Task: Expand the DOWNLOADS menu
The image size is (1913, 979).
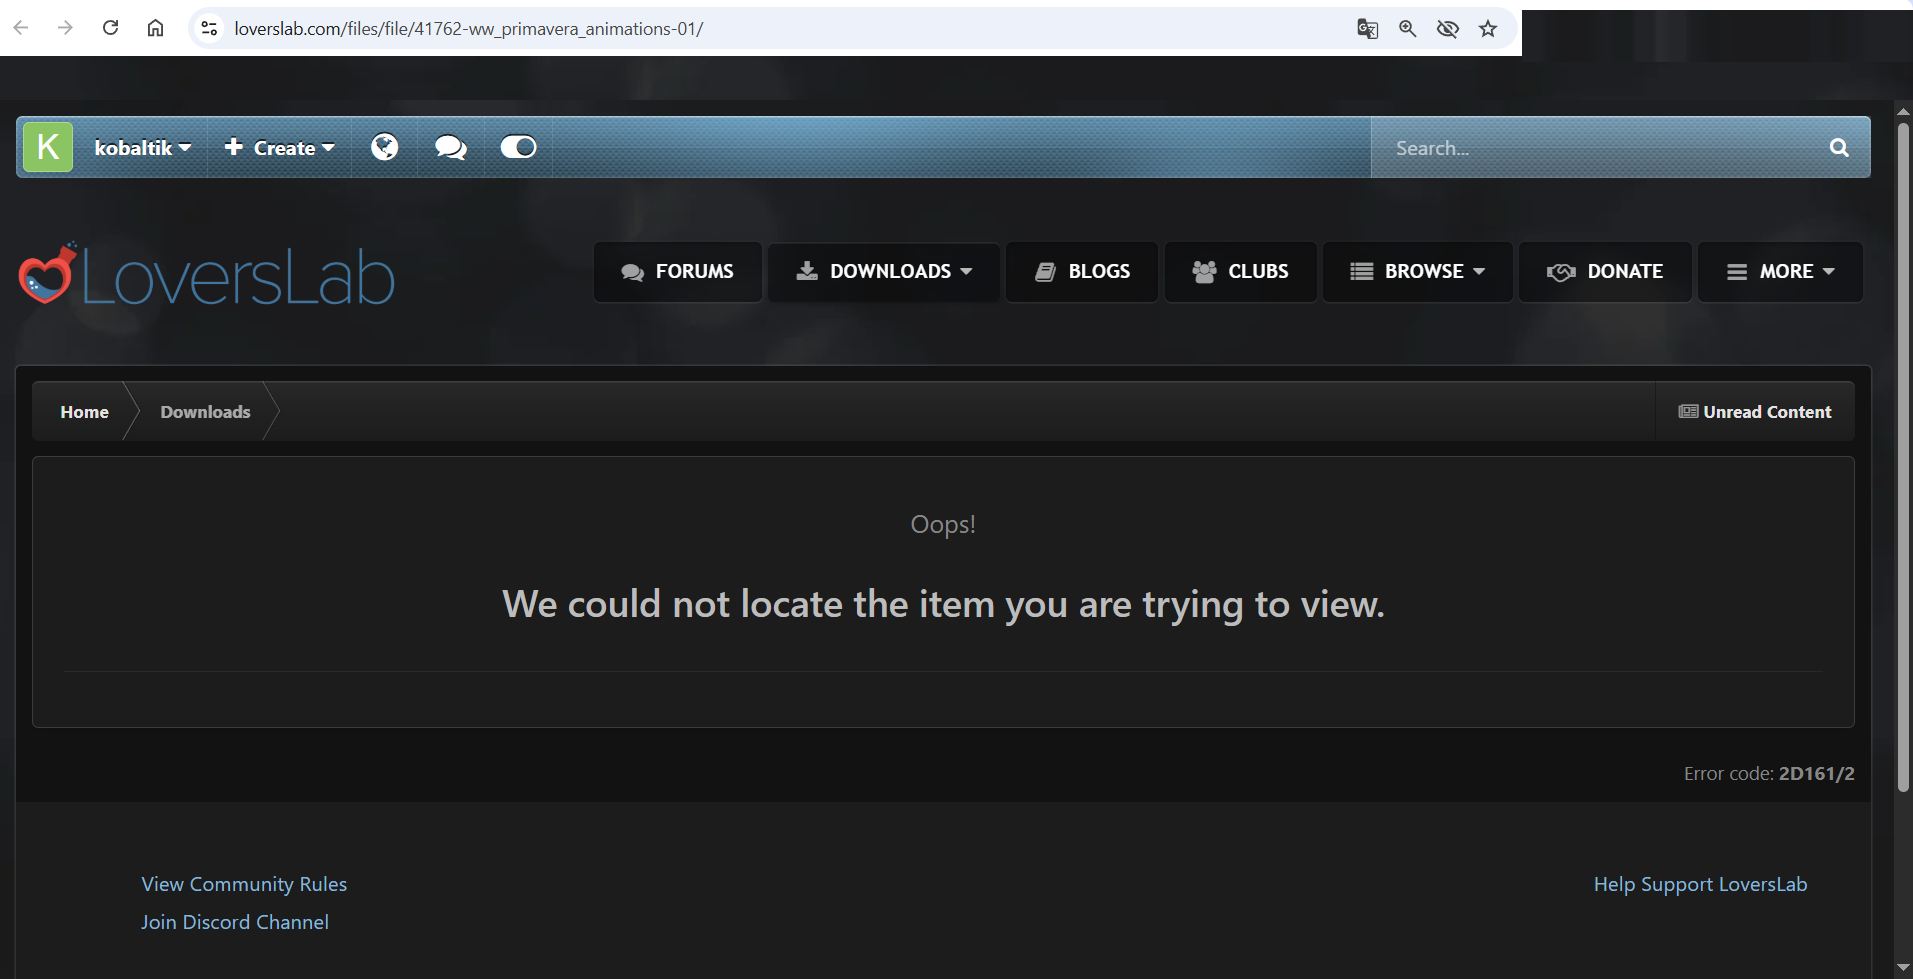Action: coord(884,271)
